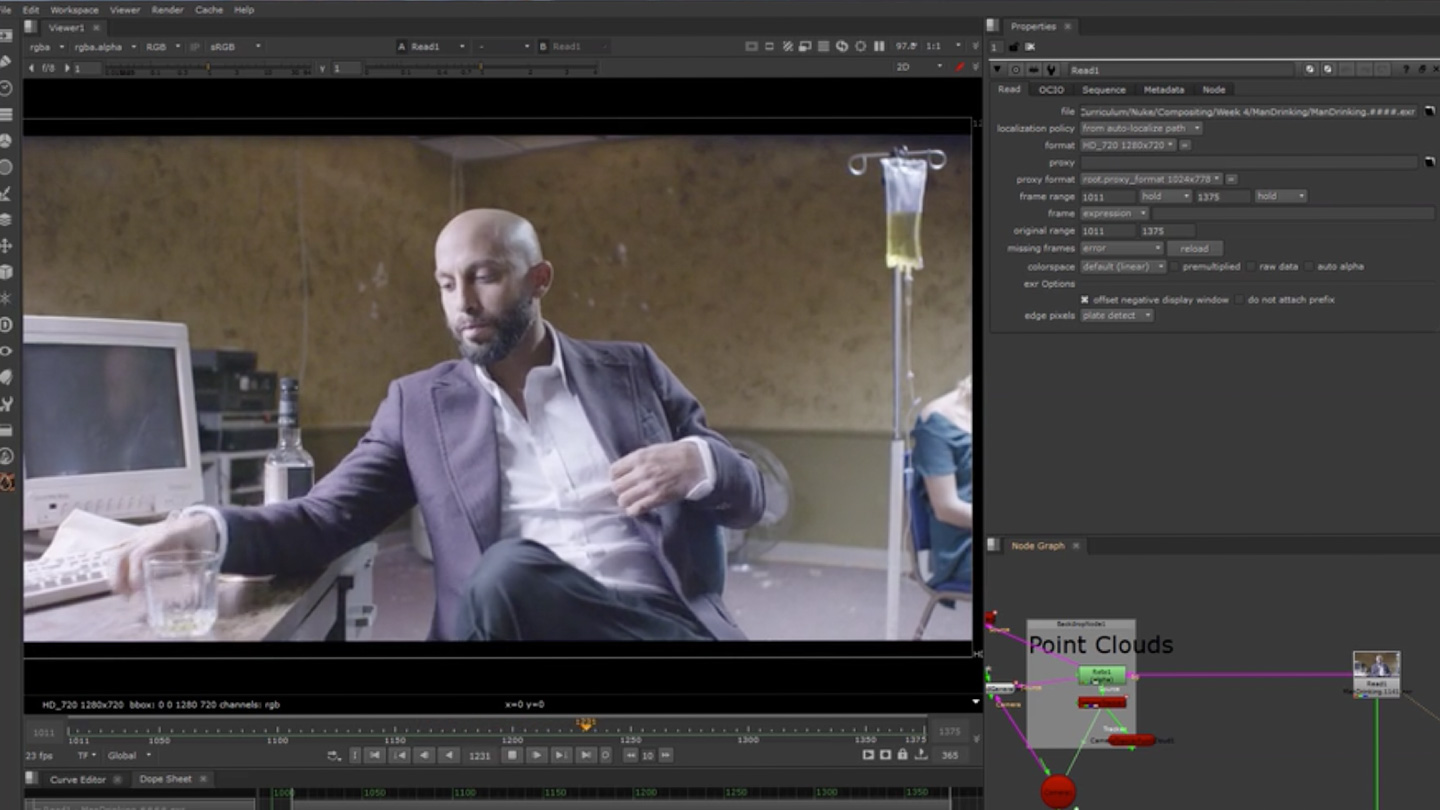Select the Read1 node thumbnail in Node Graph
1440x810 pixels.
[1376, 666]
